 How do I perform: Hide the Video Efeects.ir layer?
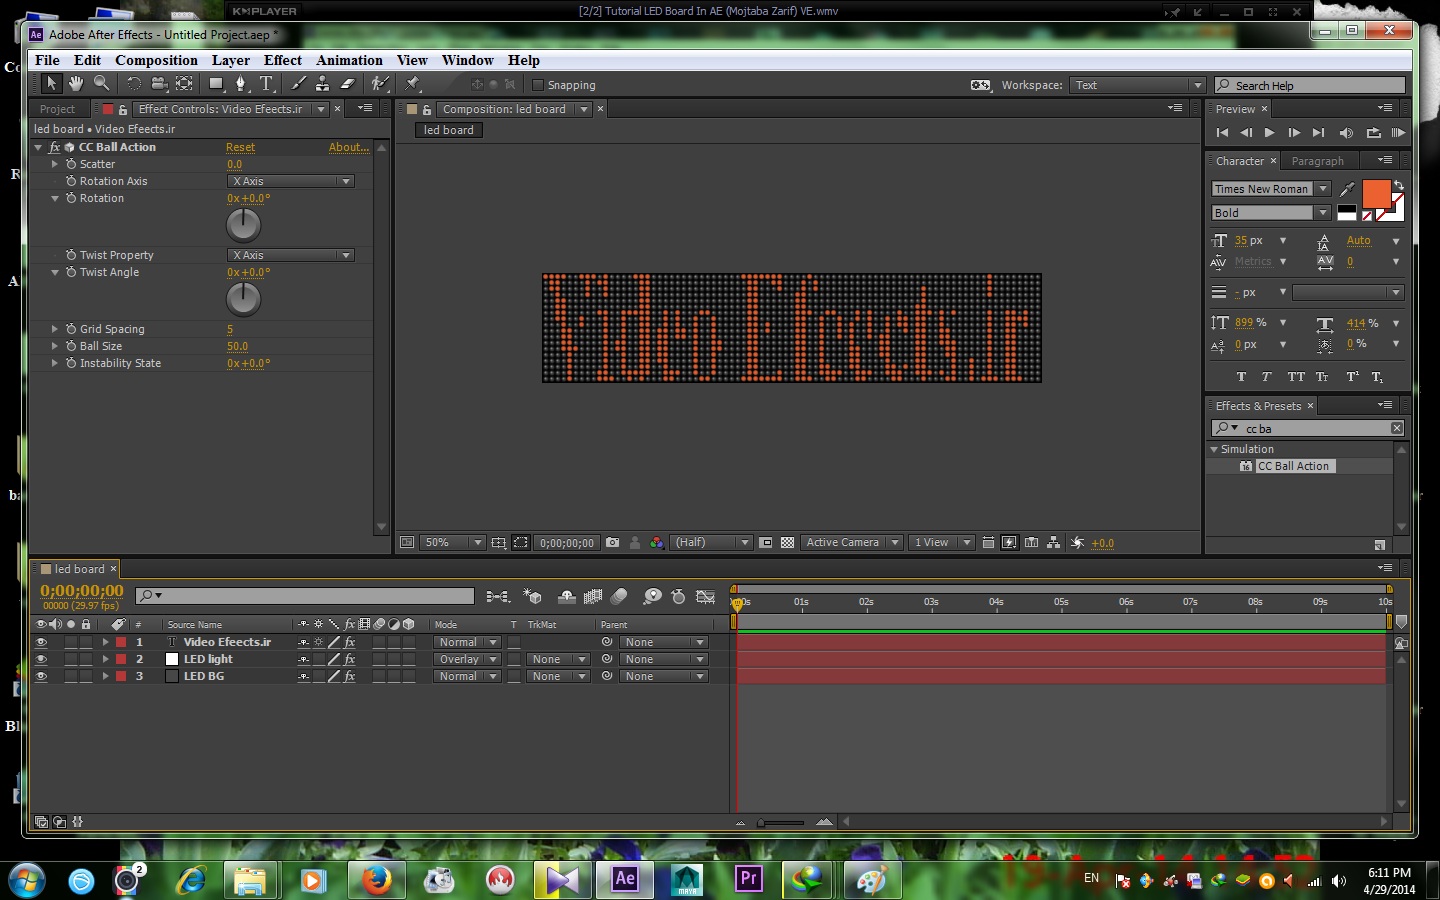[x=41, y=642]
